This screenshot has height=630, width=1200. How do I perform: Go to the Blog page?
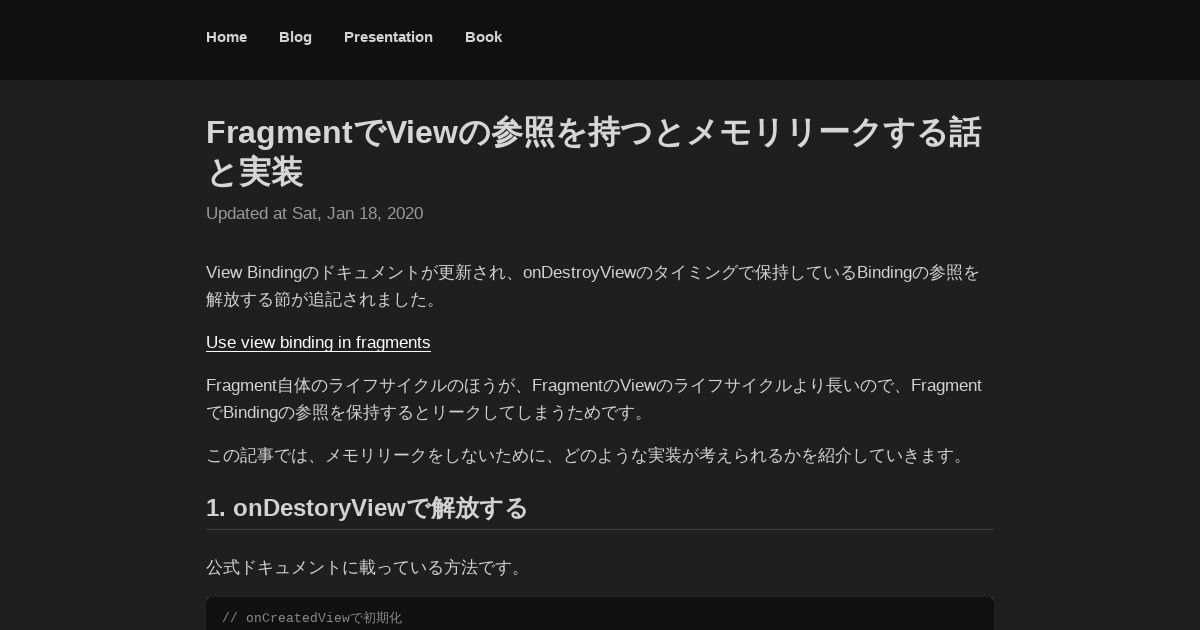[295, 37]
